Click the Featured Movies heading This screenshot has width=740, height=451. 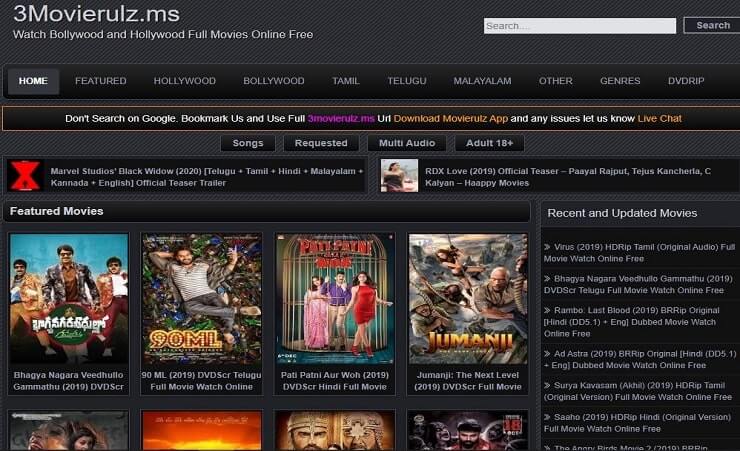[57, 211]
